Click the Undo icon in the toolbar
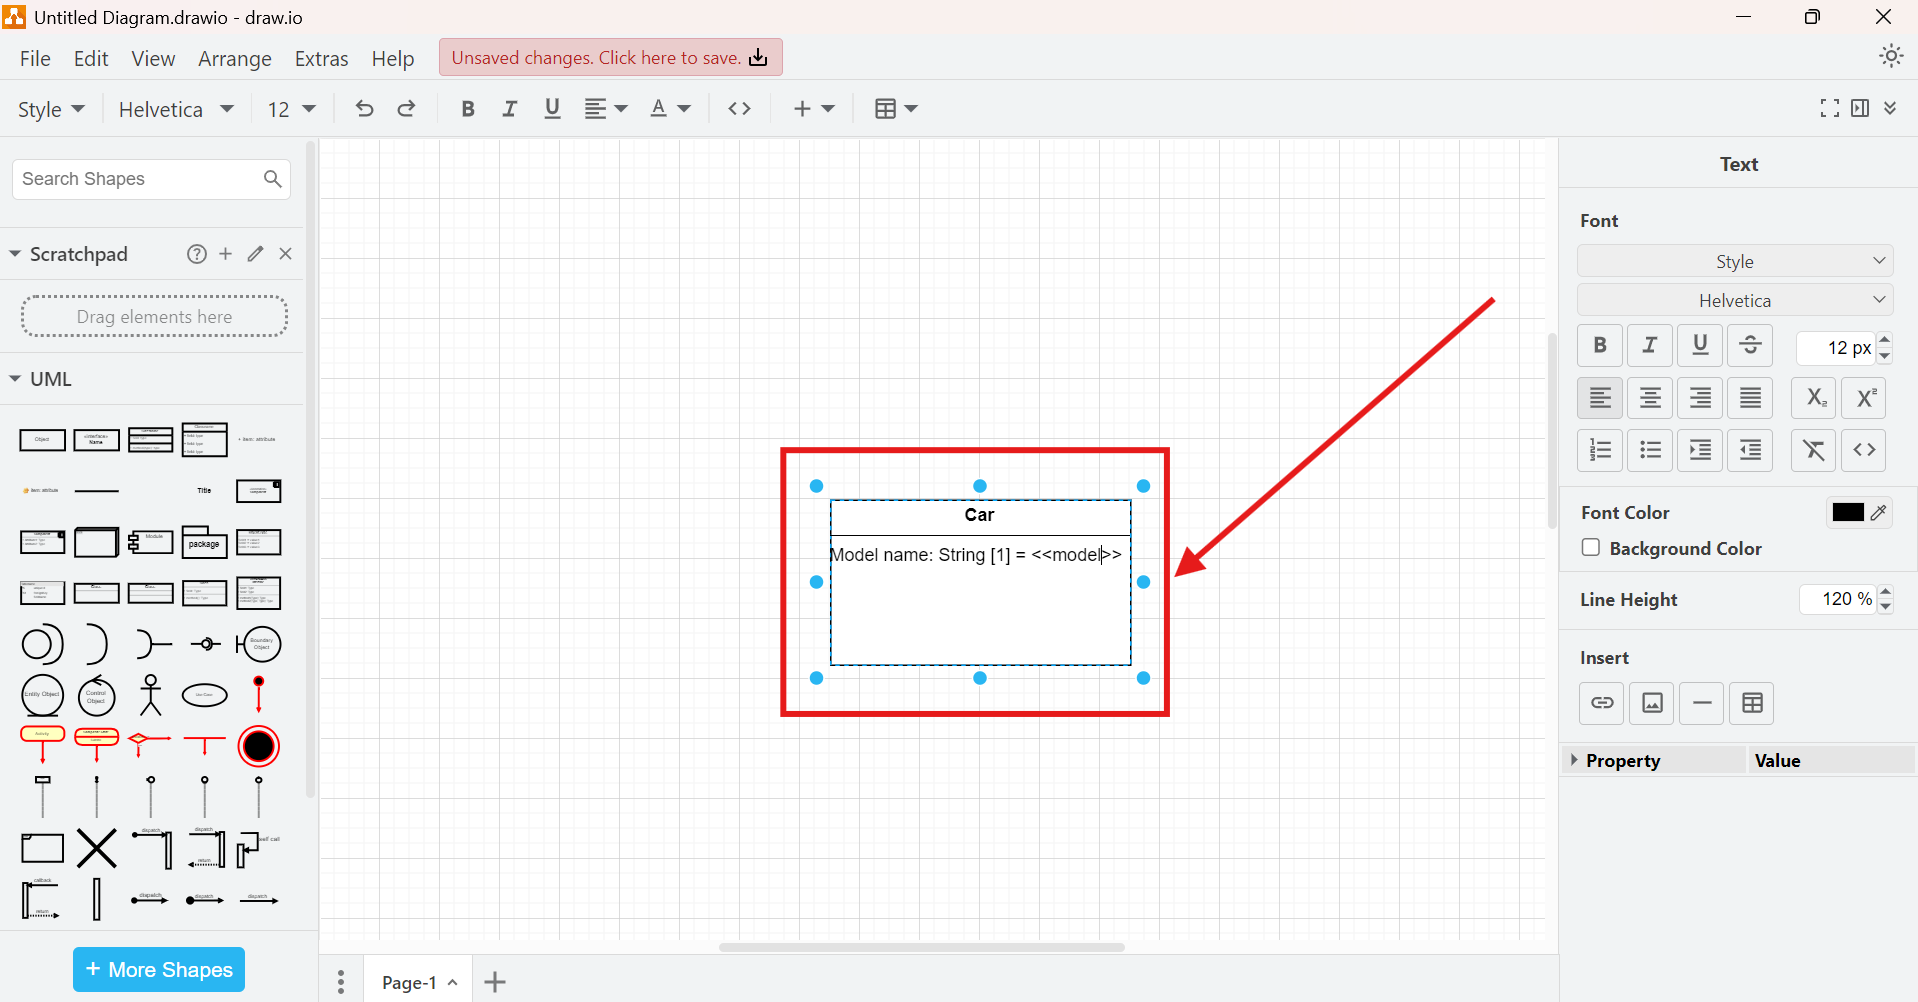This screenshot has width=1918, height=1002. coord(363,108)
